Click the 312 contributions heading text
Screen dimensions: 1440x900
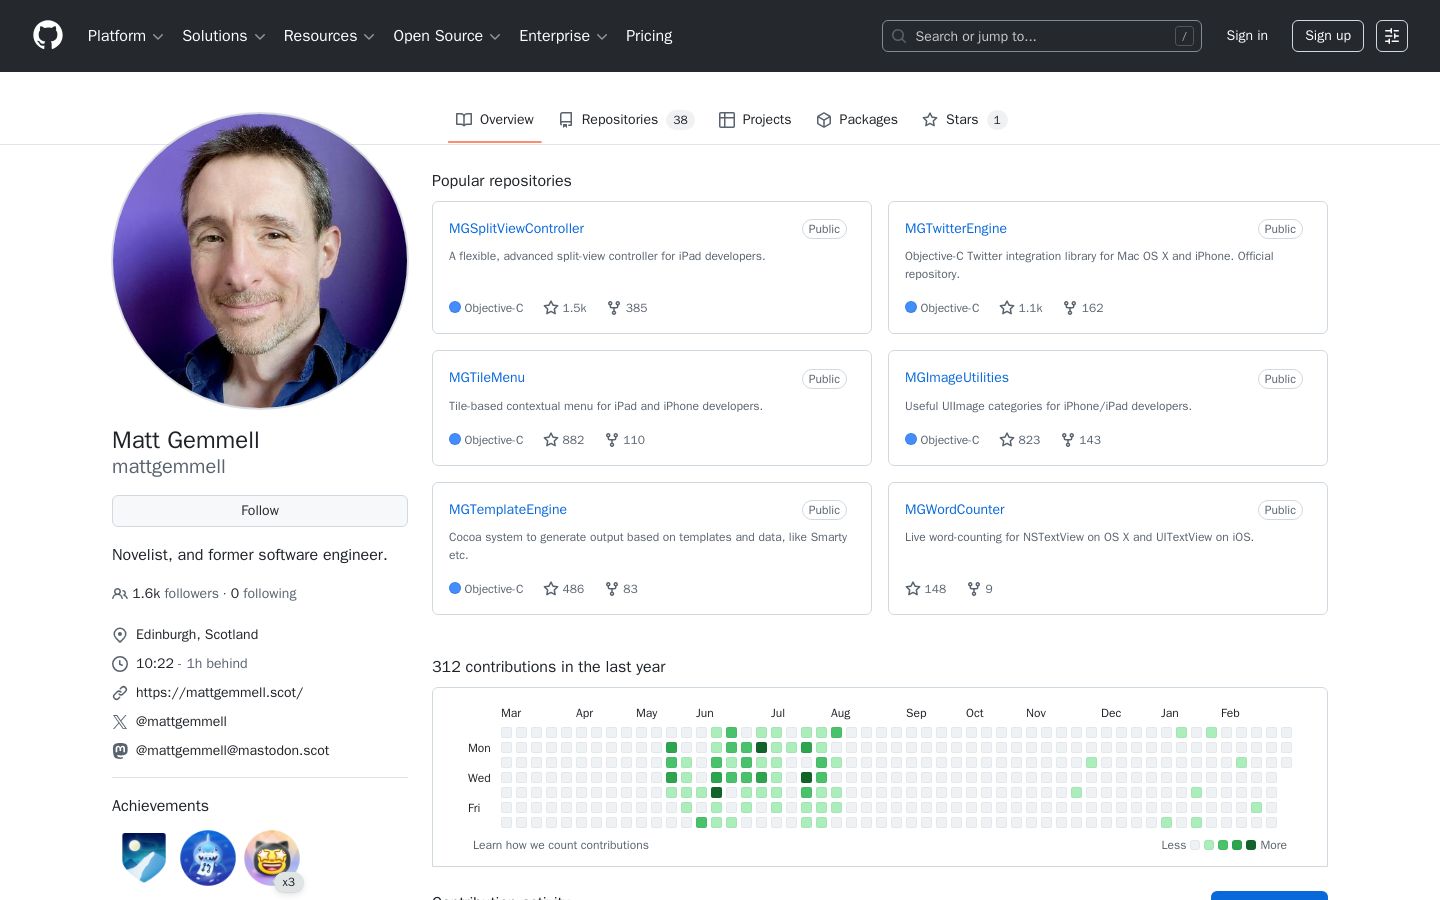549,667
